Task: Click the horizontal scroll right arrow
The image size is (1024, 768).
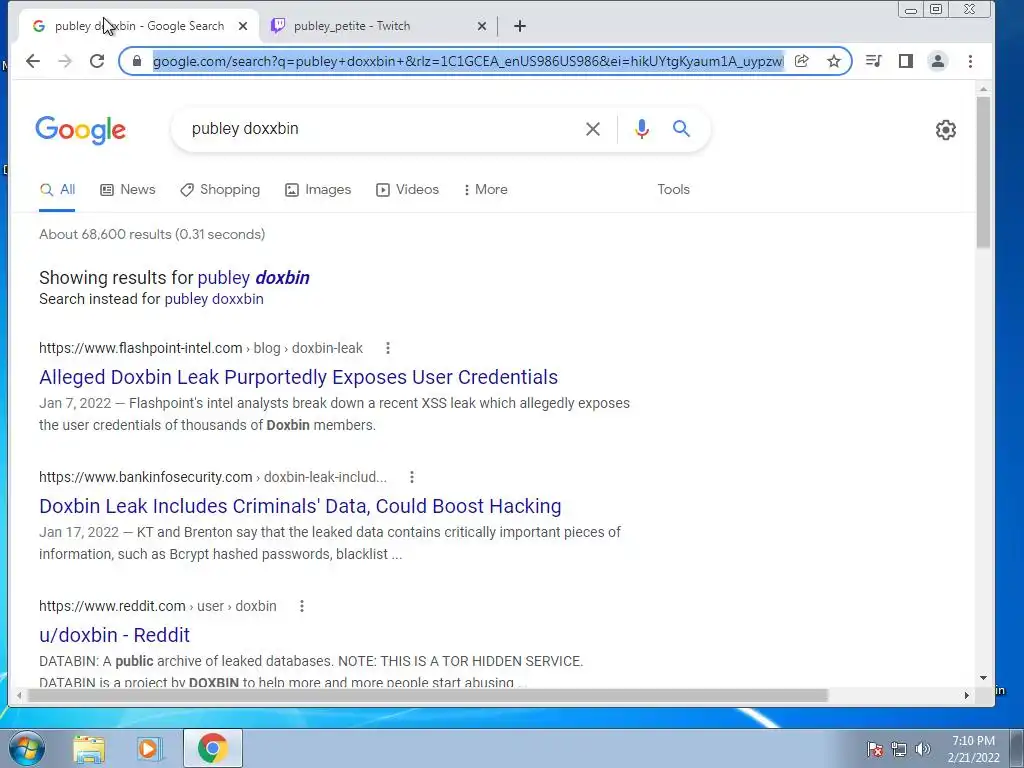Action: click(x=967, y=696)
